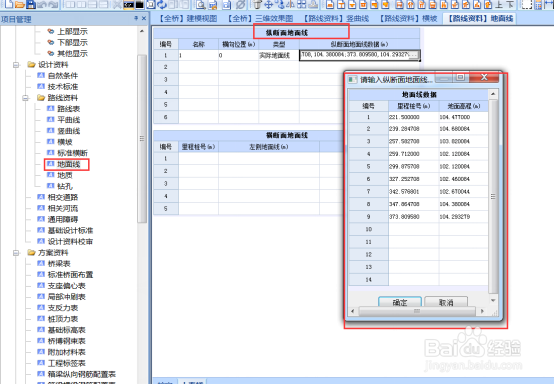Open 其他显示 in the project tree
The width and height of the screenshot is (554, 385).
[x=67, y=53]
